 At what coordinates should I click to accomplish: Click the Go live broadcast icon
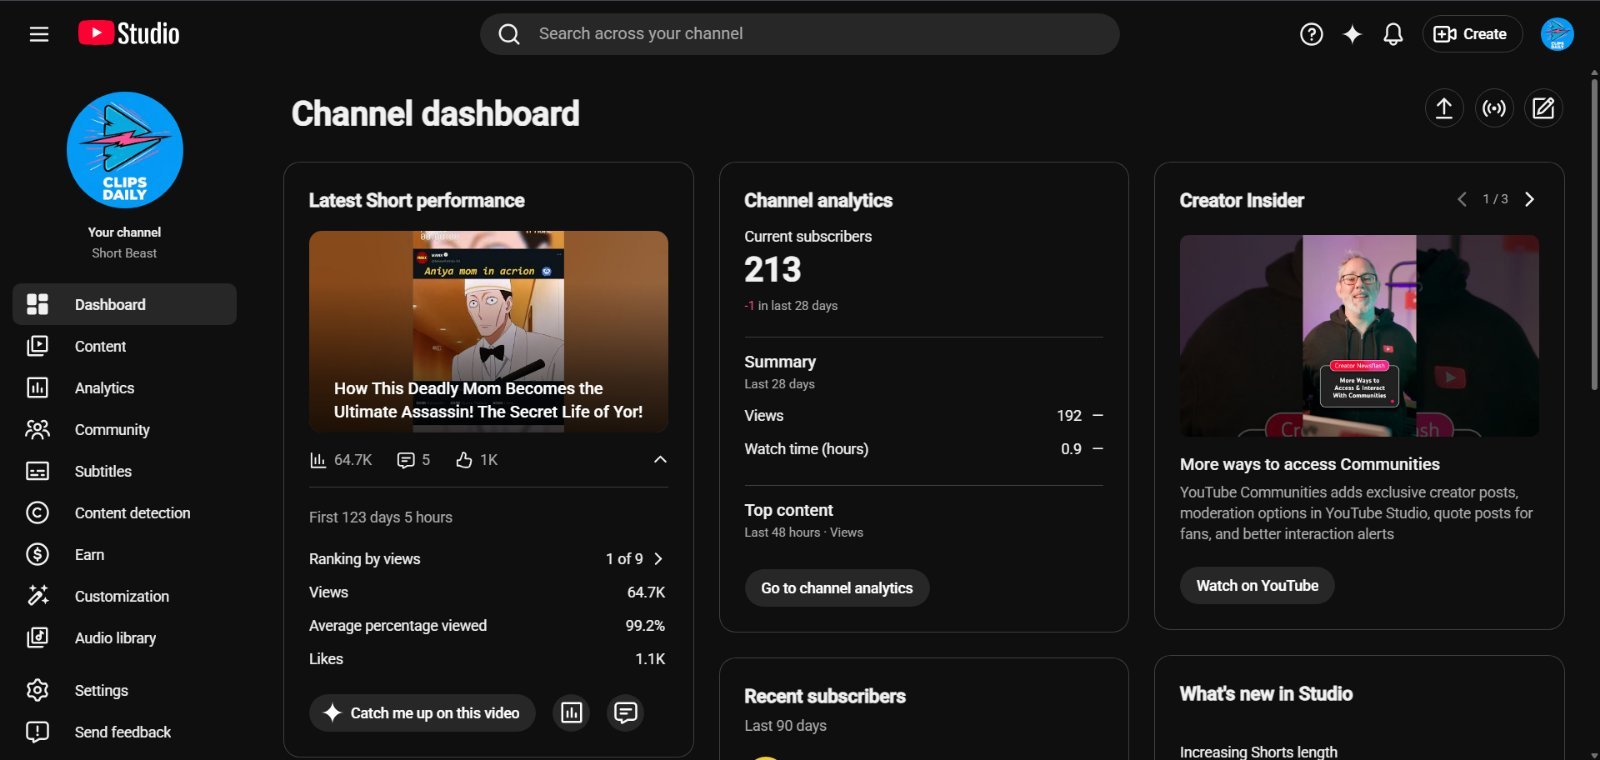pos(1494,108)
